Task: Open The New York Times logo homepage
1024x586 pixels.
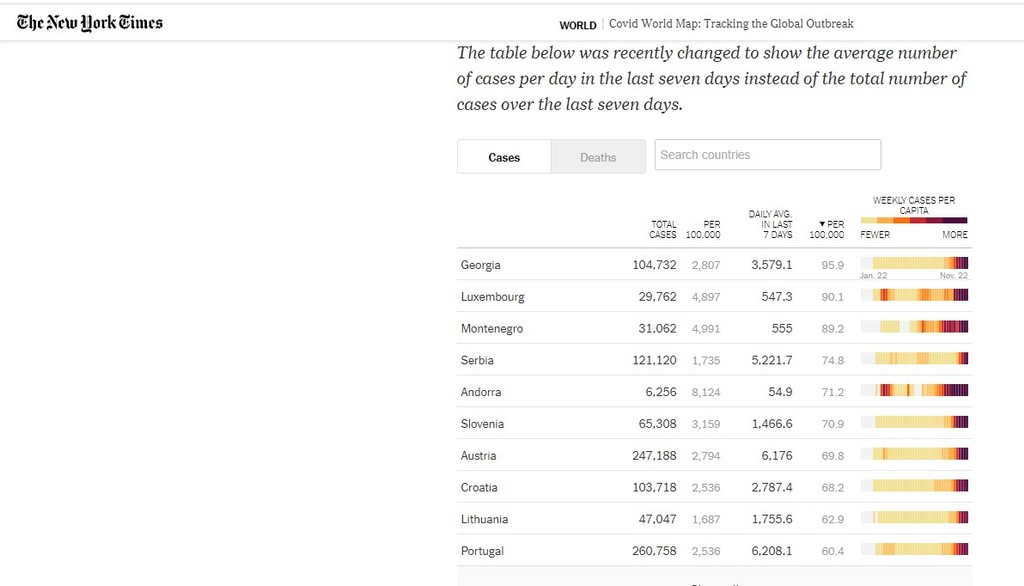Action: [x=89, y=23]
